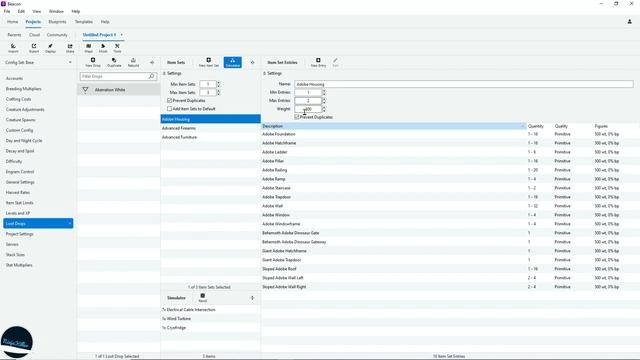Click the Edit entry pencil icon
The width and height of the screenshot is (640, 360).
[335, 62]
